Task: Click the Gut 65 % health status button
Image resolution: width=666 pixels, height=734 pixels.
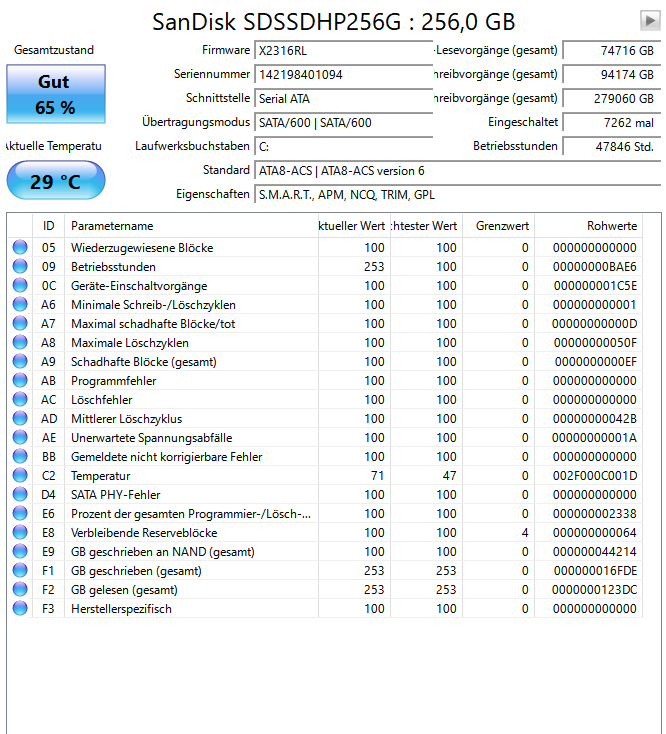Action: point(56,94)
